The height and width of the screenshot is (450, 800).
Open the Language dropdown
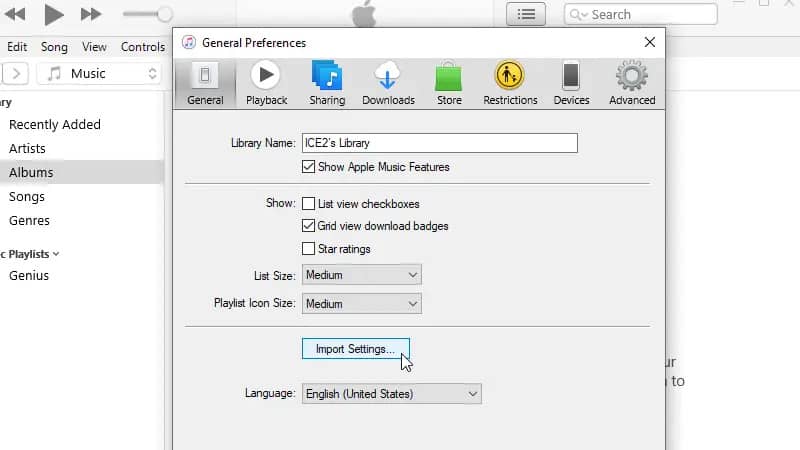pos(391,394)
